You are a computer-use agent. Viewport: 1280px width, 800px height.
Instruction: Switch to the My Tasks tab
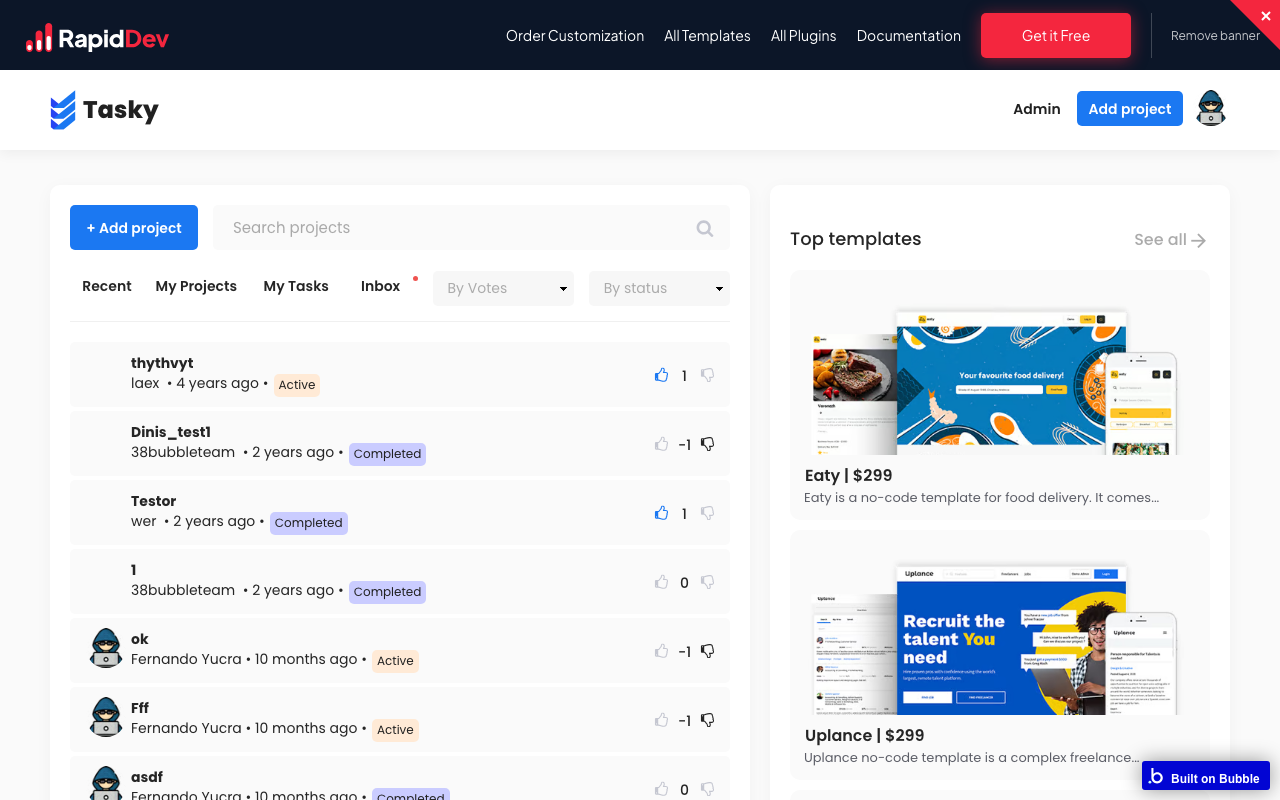(x=295, y=286)
